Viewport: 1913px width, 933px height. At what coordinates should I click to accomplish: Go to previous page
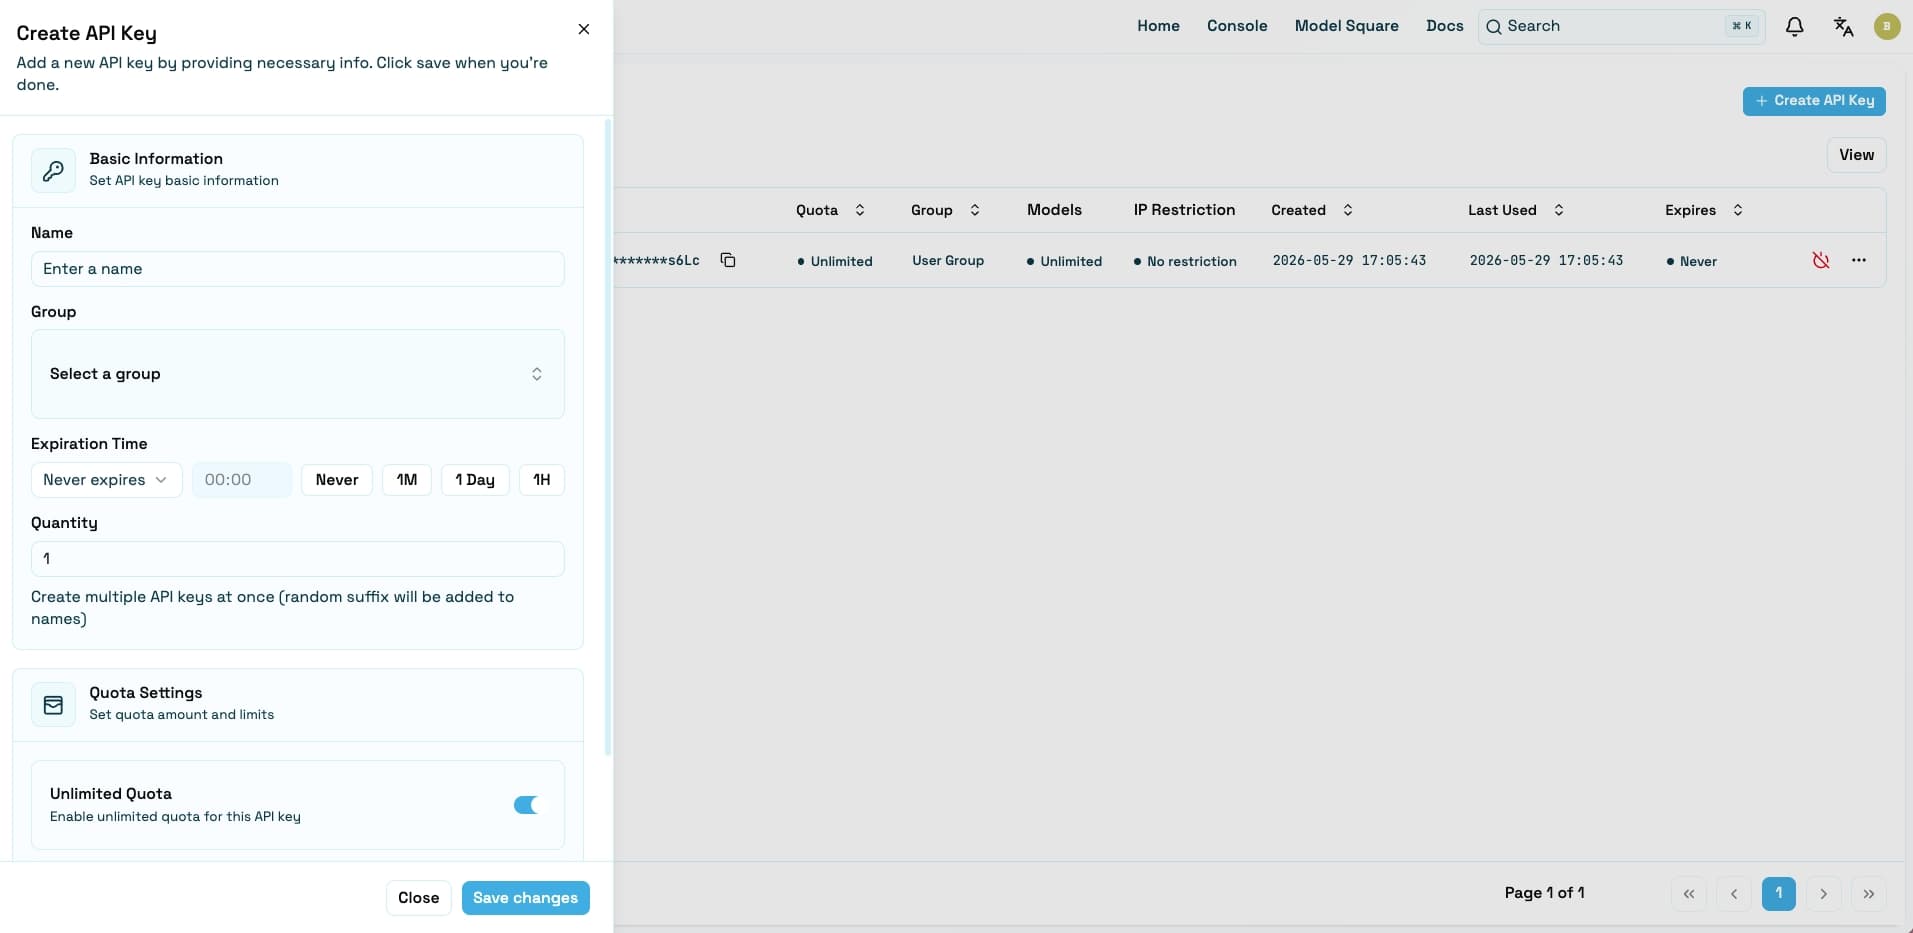tap(1734, 893)
